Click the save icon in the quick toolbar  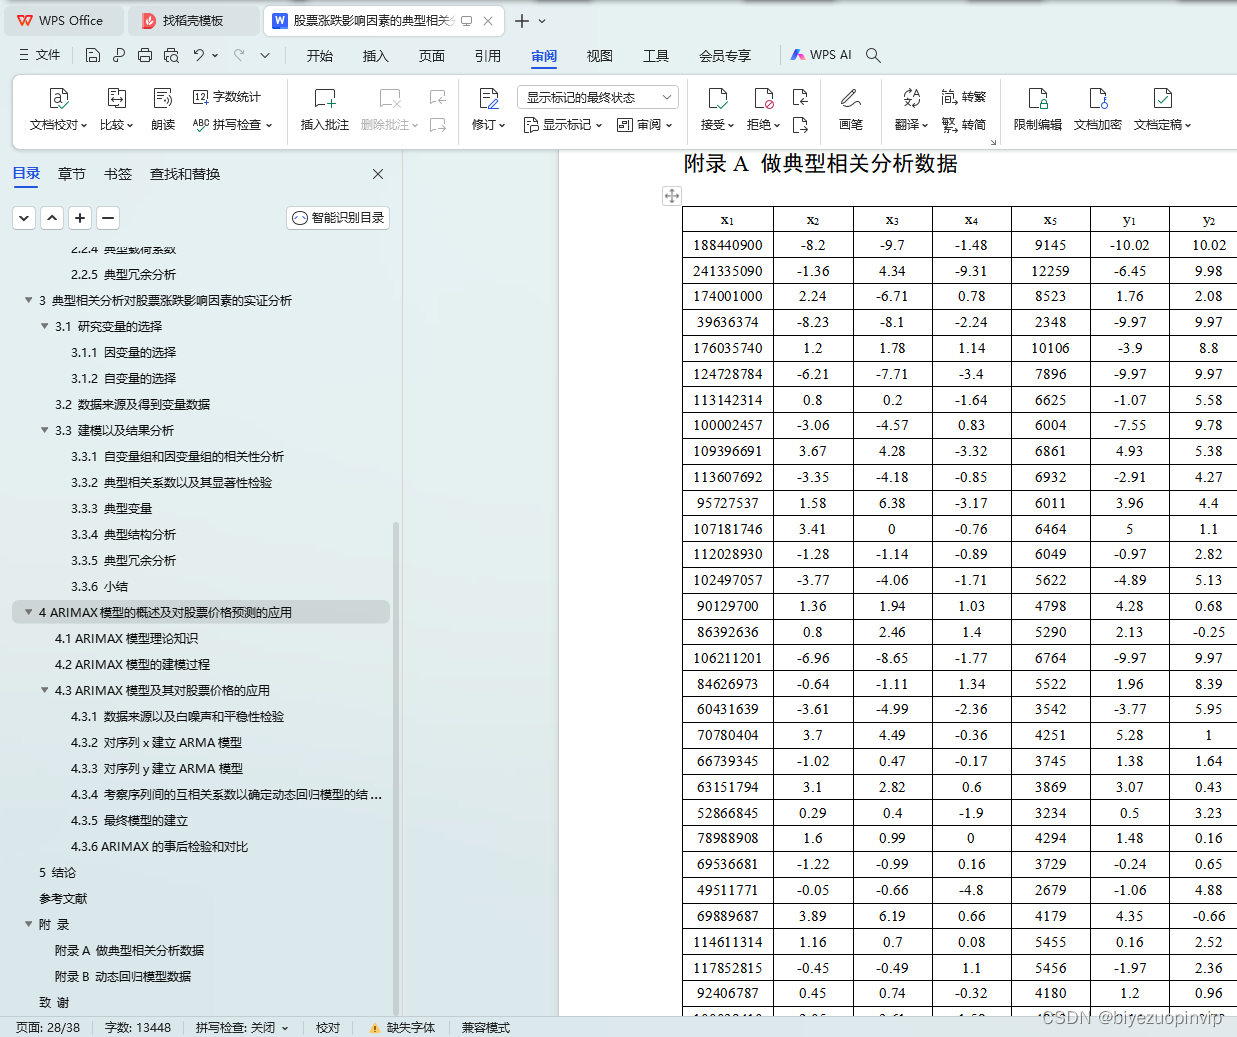point(93,55)
